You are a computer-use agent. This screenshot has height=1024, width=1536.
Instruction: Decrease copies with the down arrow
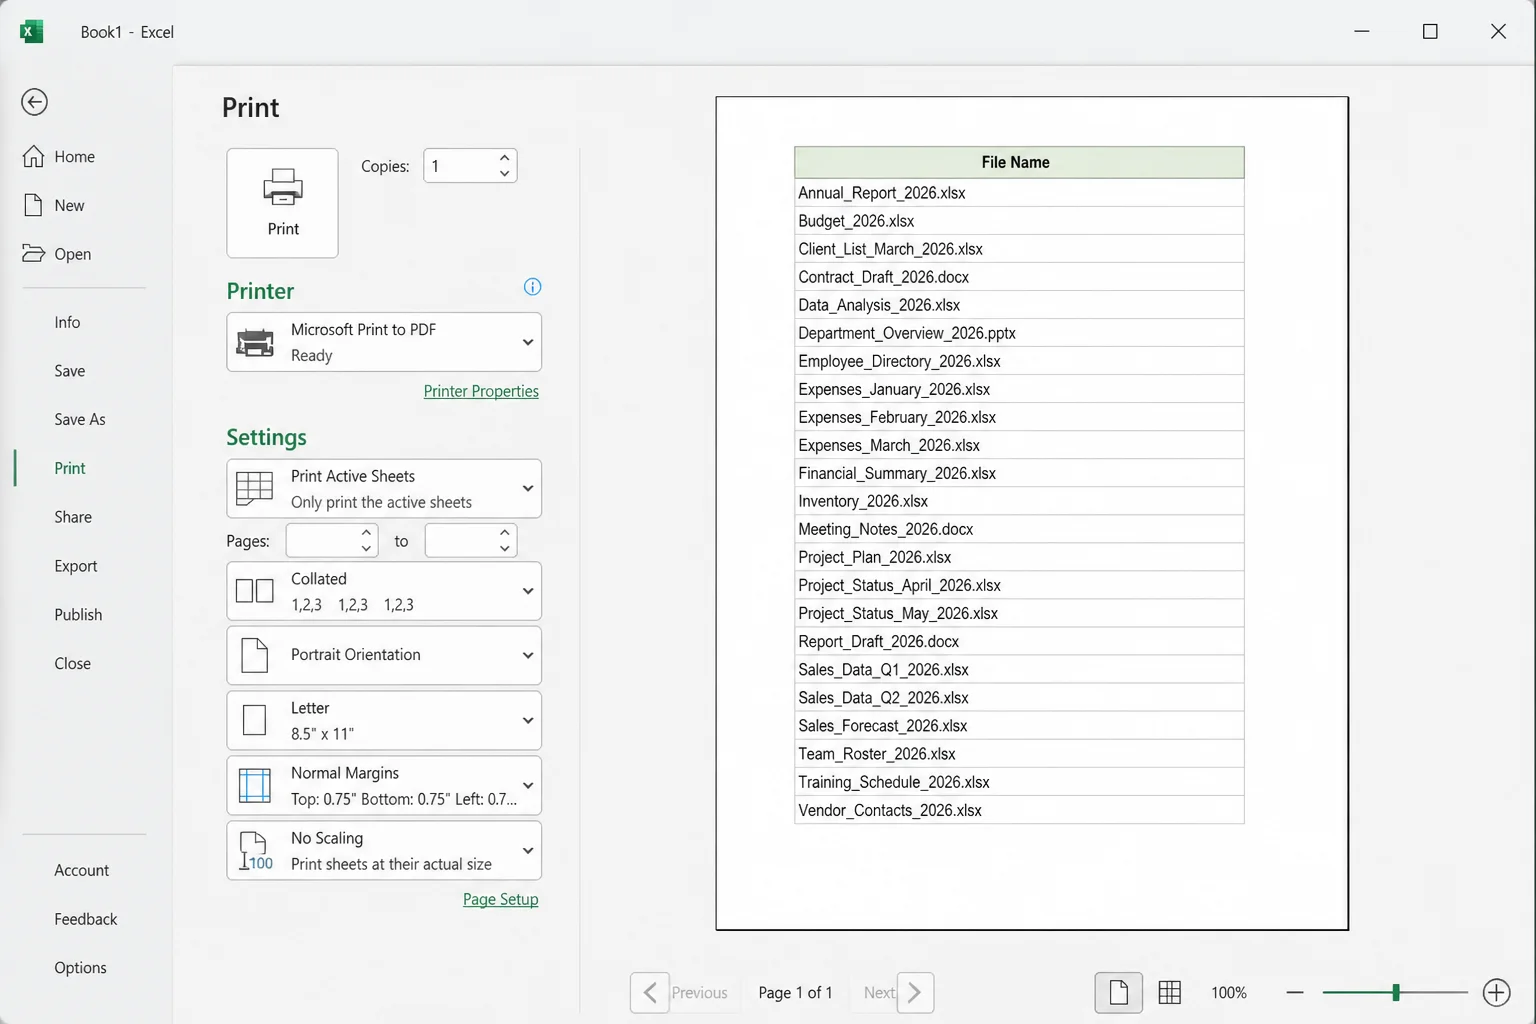pyautogui.click(x=504, y=174)
